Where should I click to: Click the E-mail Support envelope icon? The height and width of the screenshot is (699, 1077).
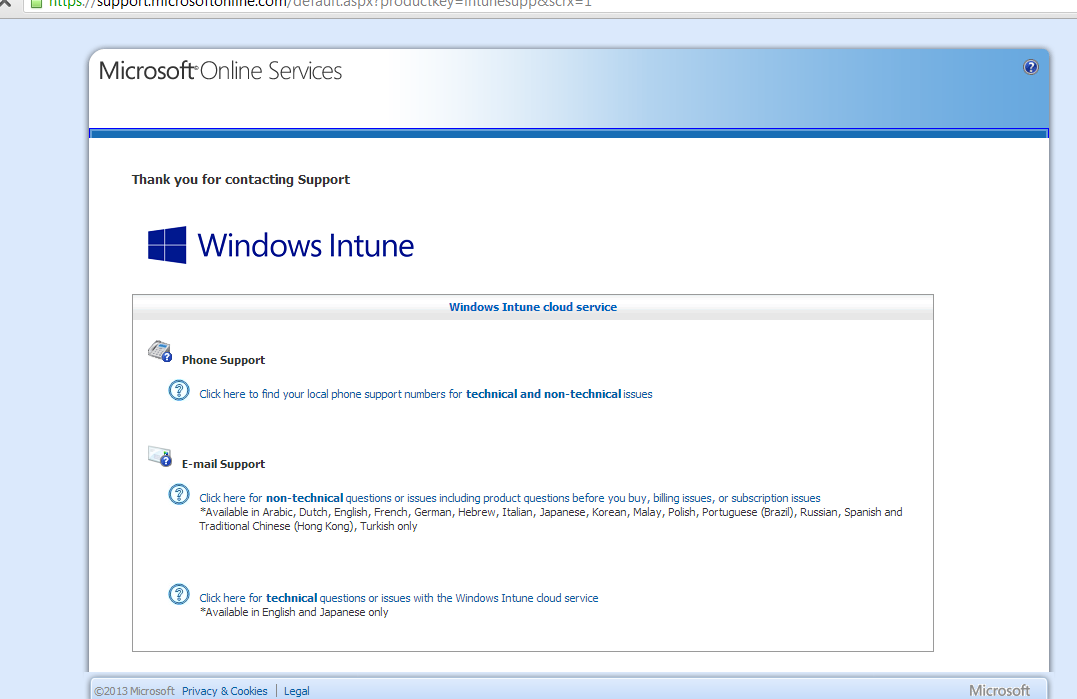[x=160, y=455]
